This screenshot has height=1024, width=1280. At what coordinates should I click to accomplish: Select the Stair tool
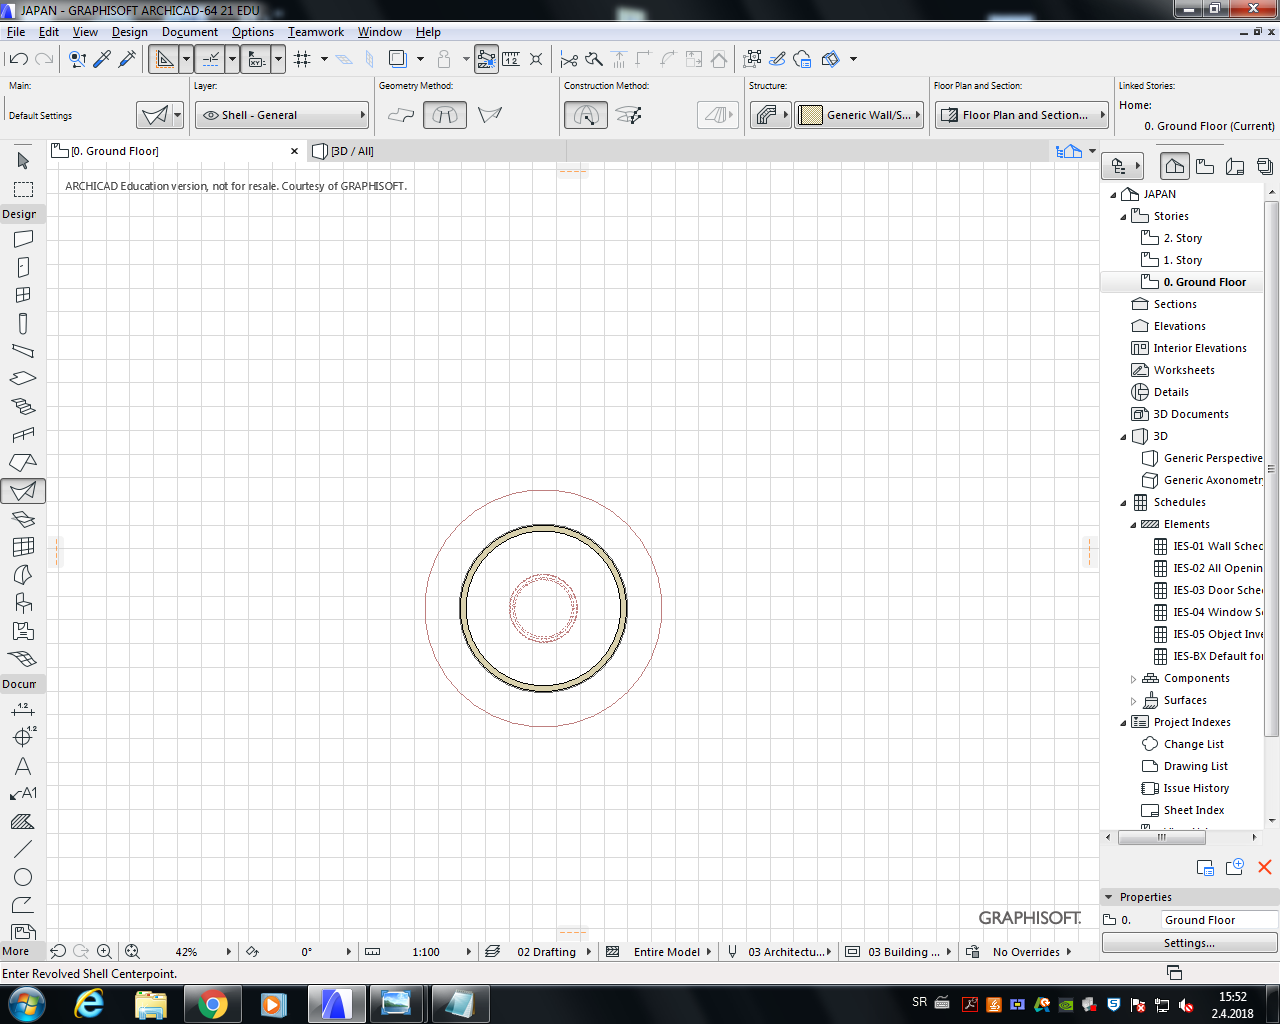[x=23, y=407]
